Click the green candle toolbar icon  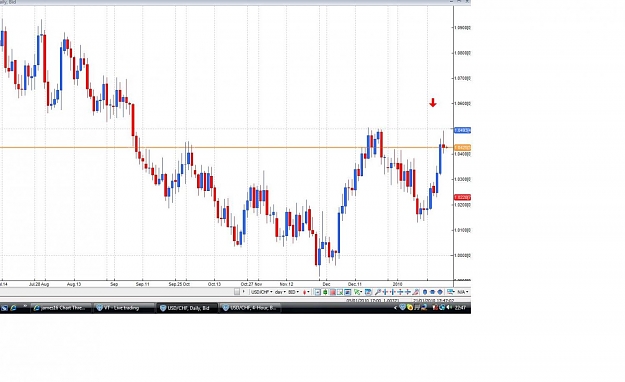(325, 292)
